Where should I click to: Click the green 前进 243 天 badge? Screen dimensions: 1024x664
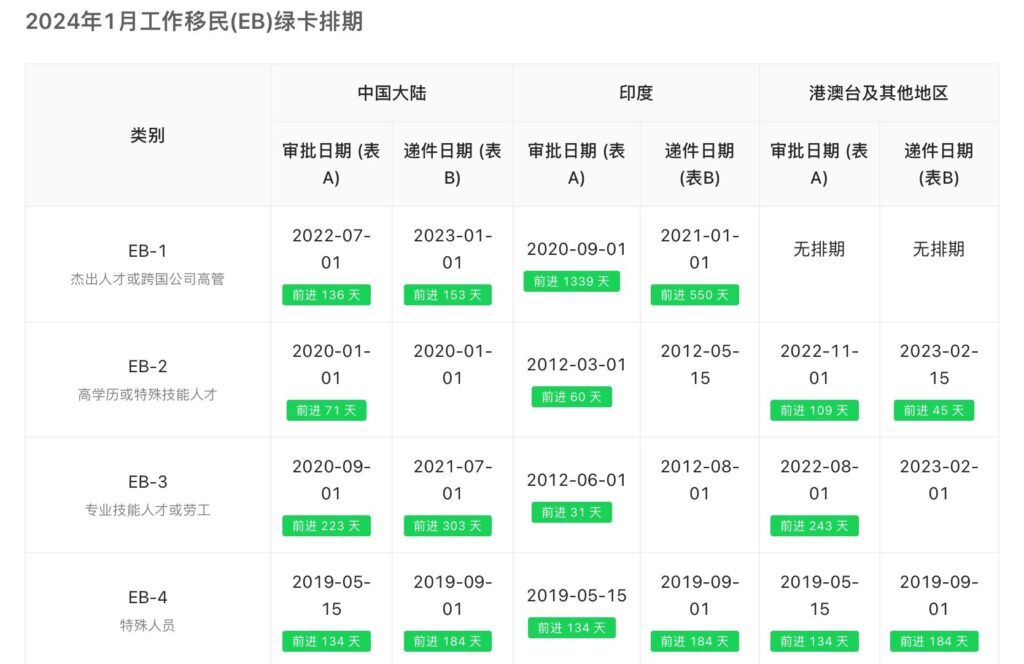tap(814, 526)
